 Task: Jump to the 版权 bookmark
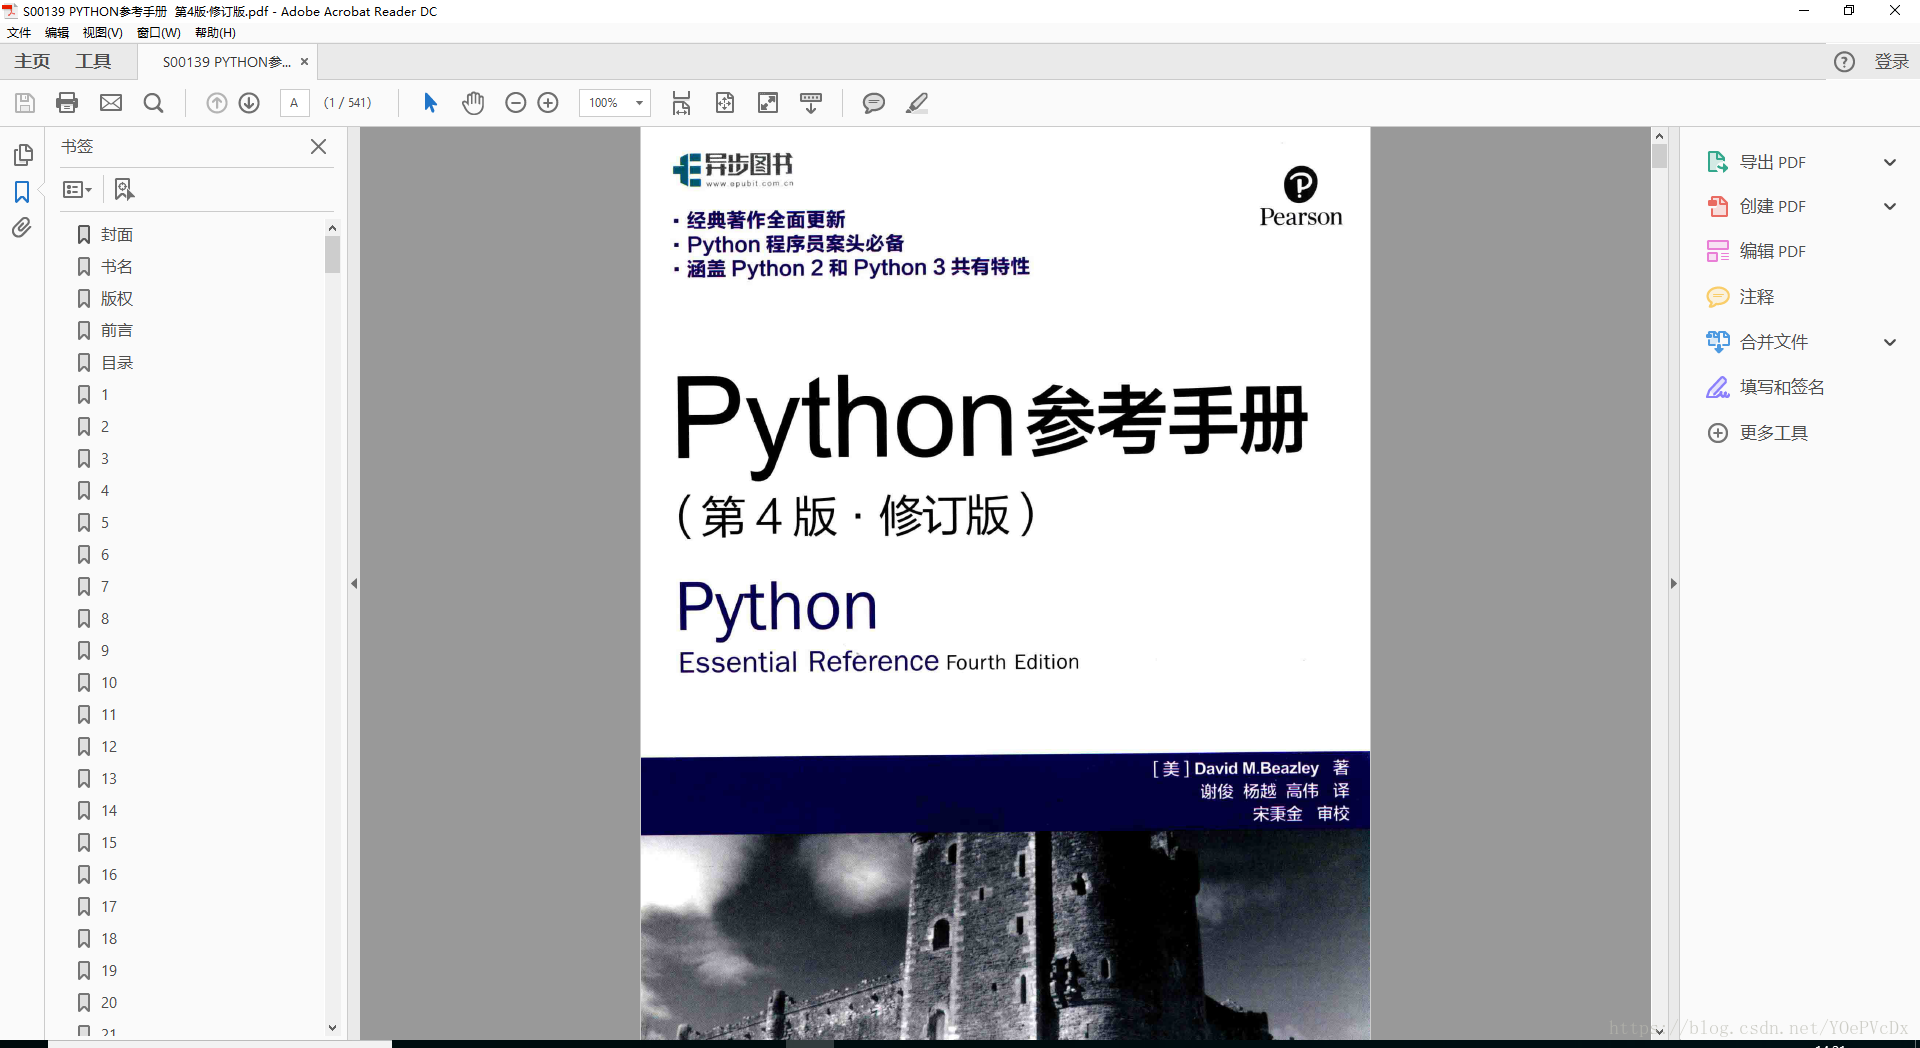(x=117, y=298)
